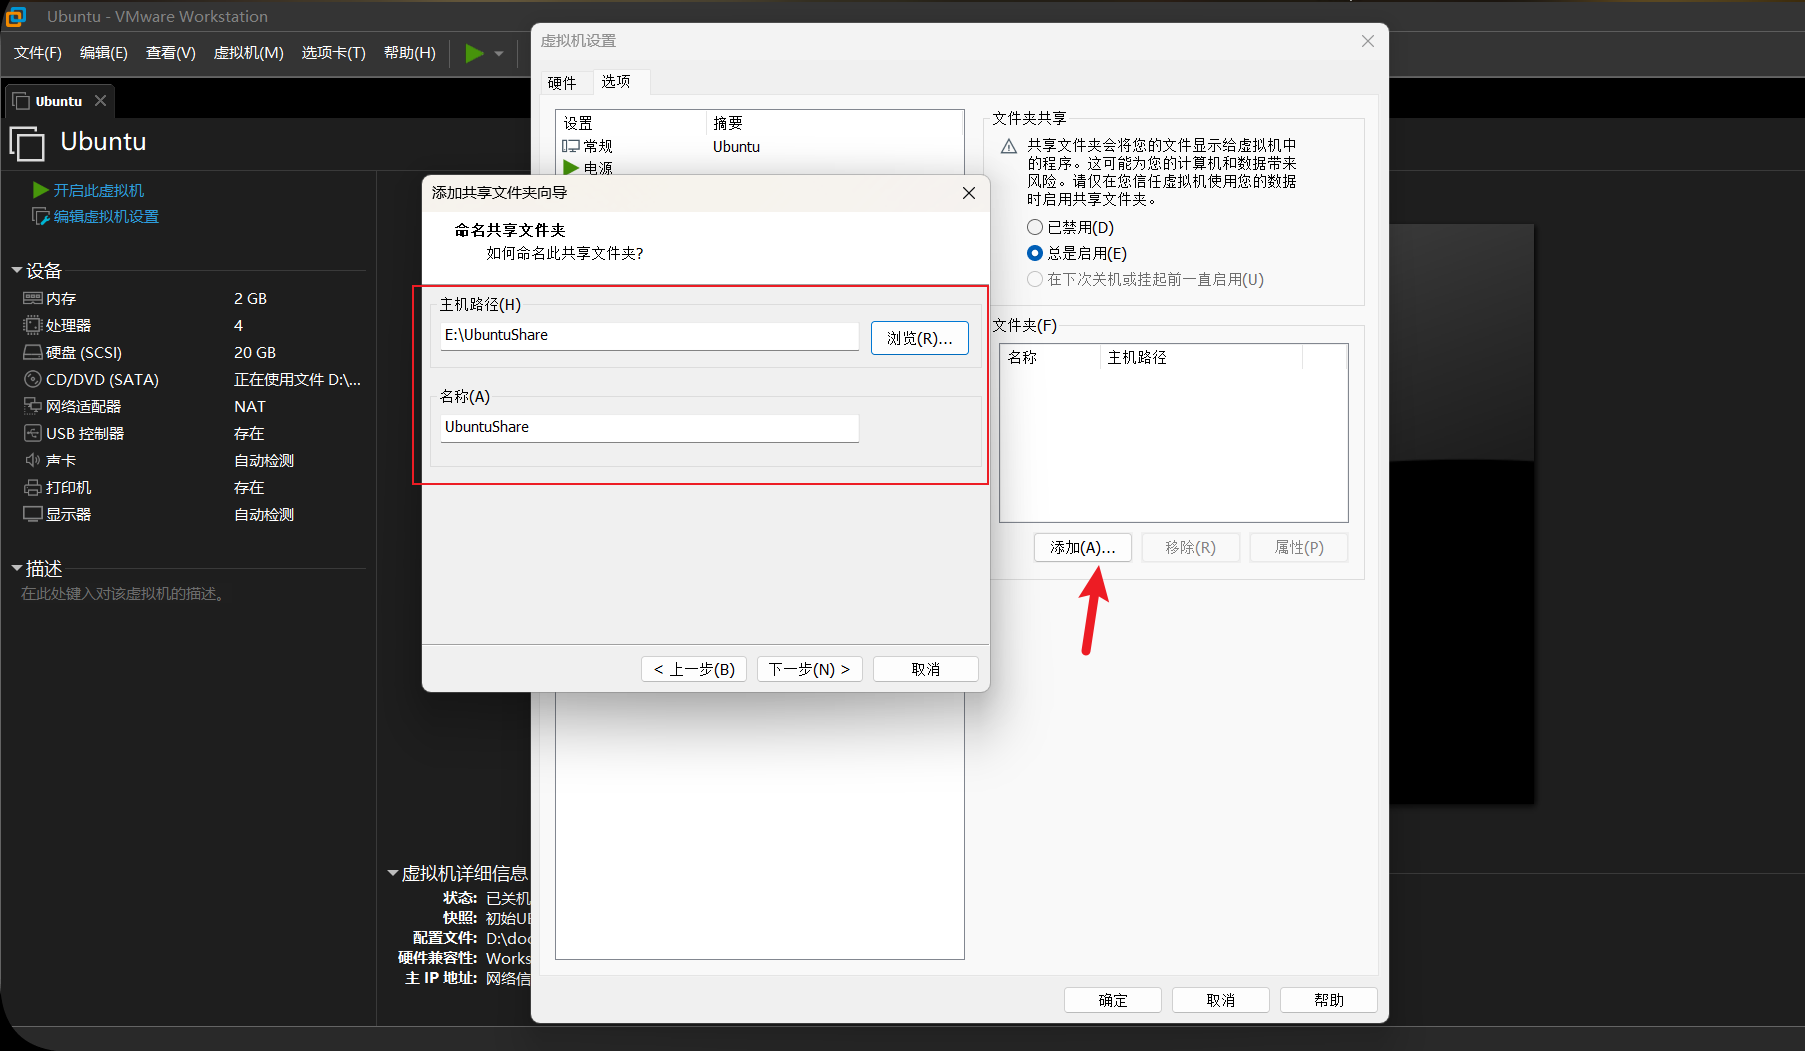Image resolution: width=1805 pixels, height=1051 pixels.
Task: Click 帮助 button in 虚拟机设置 window
Action: [1329, 1000]
